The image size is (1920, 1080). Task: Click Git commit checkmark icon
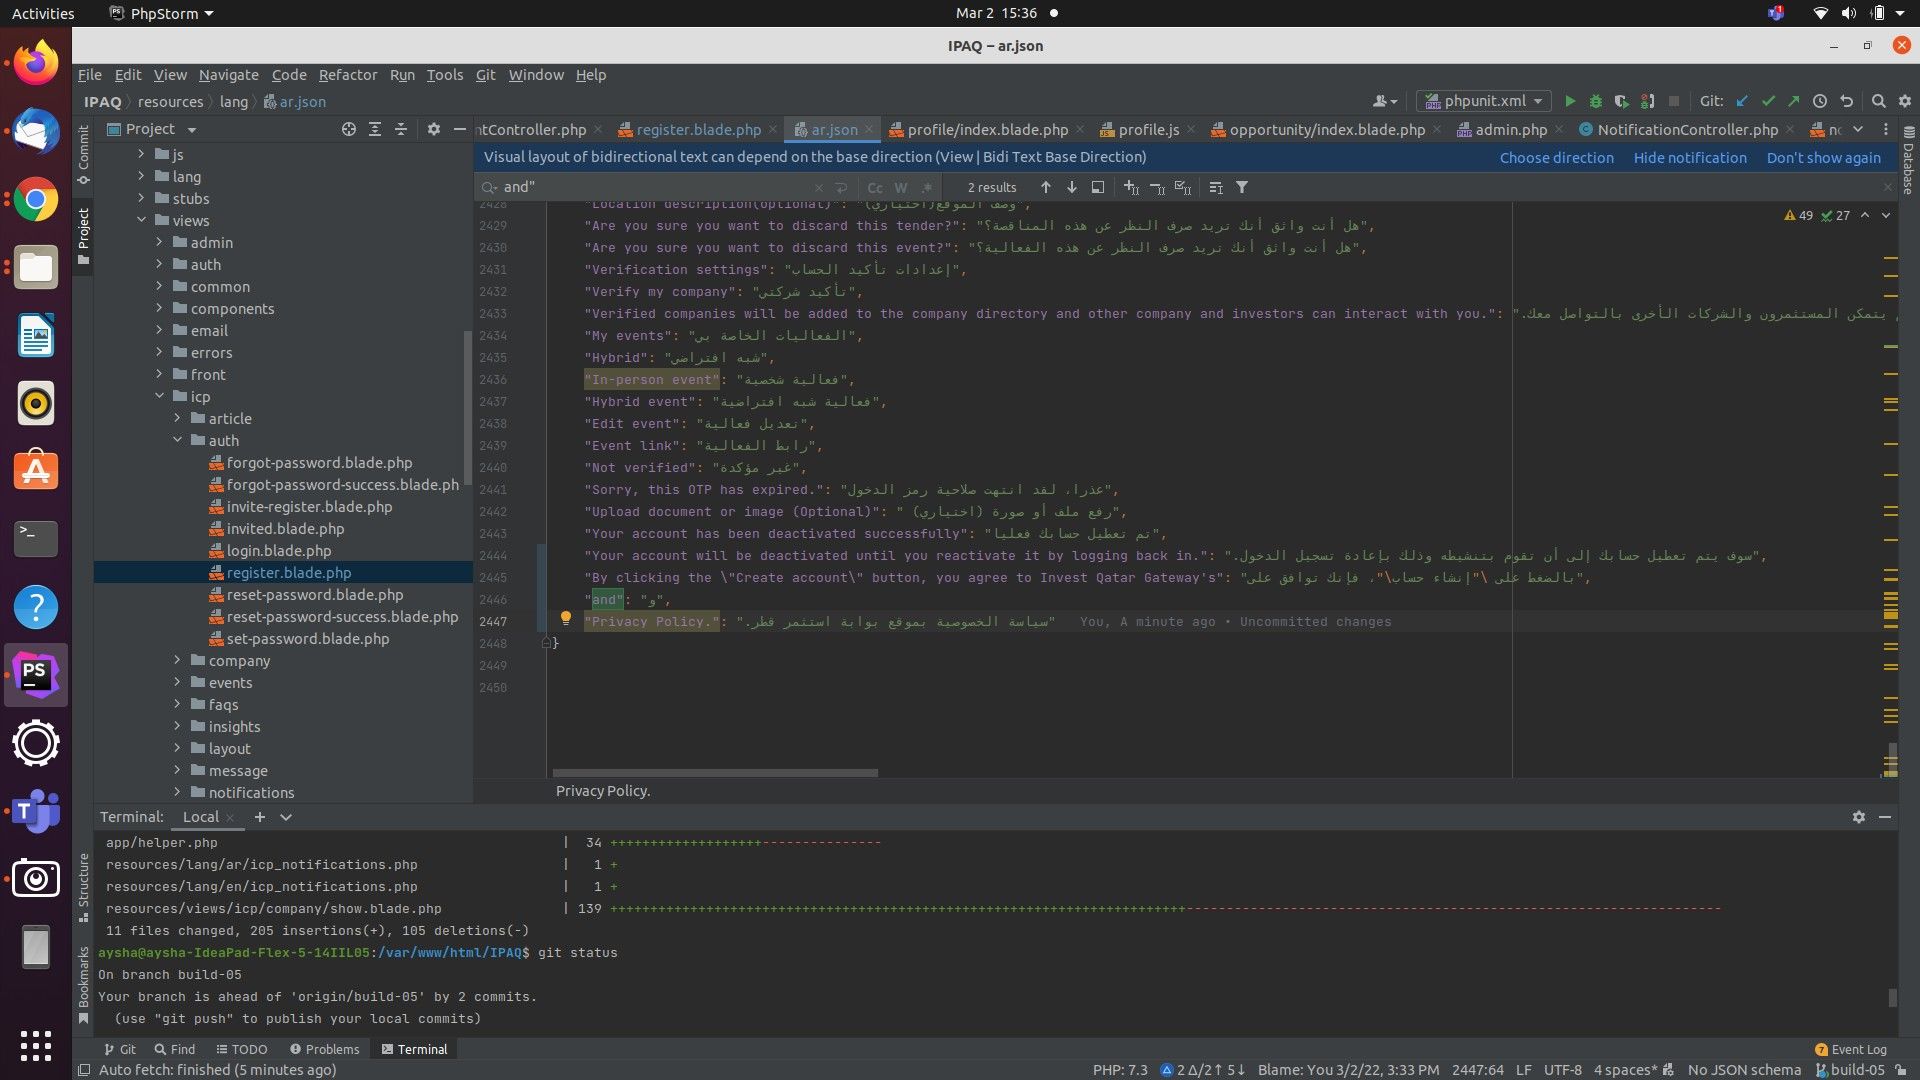point(1768,101)
